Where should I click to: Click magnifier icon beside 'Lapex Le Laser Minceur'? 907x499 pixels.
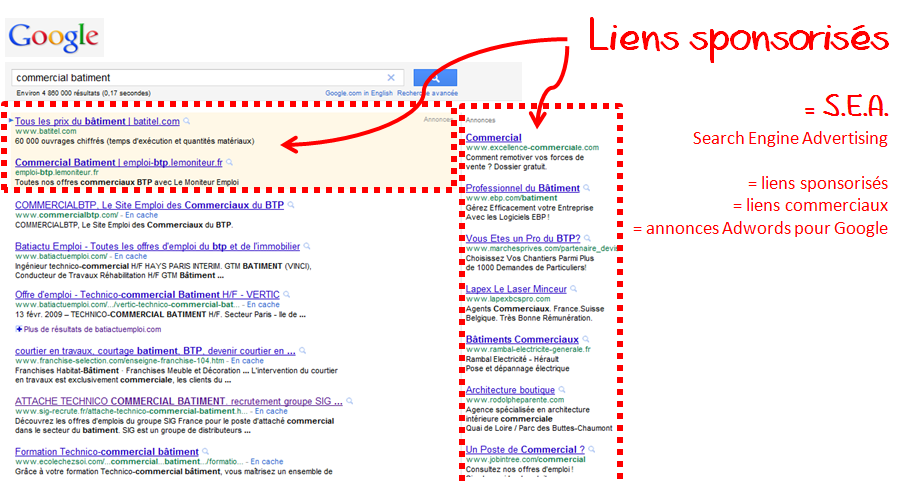click(x=573, y=289)
